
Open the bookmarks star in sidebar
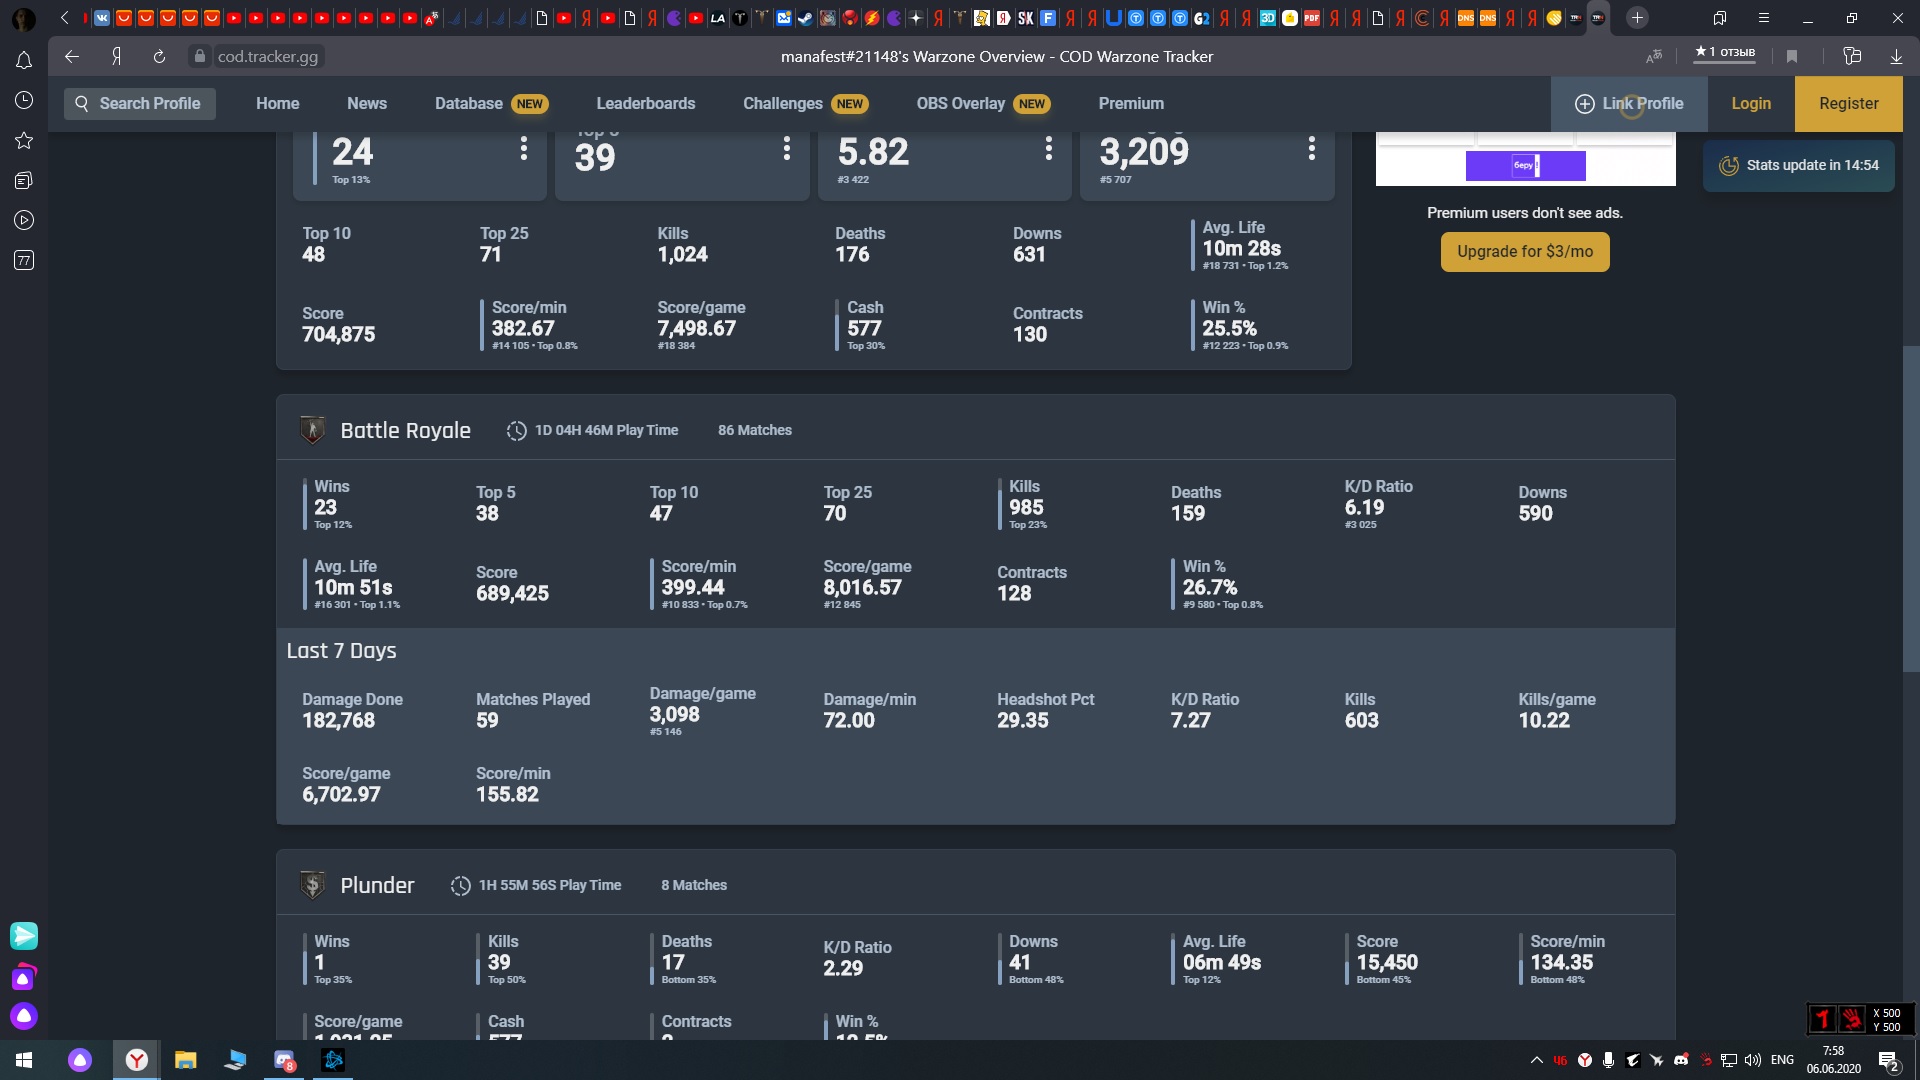click(x=24, y=140)
